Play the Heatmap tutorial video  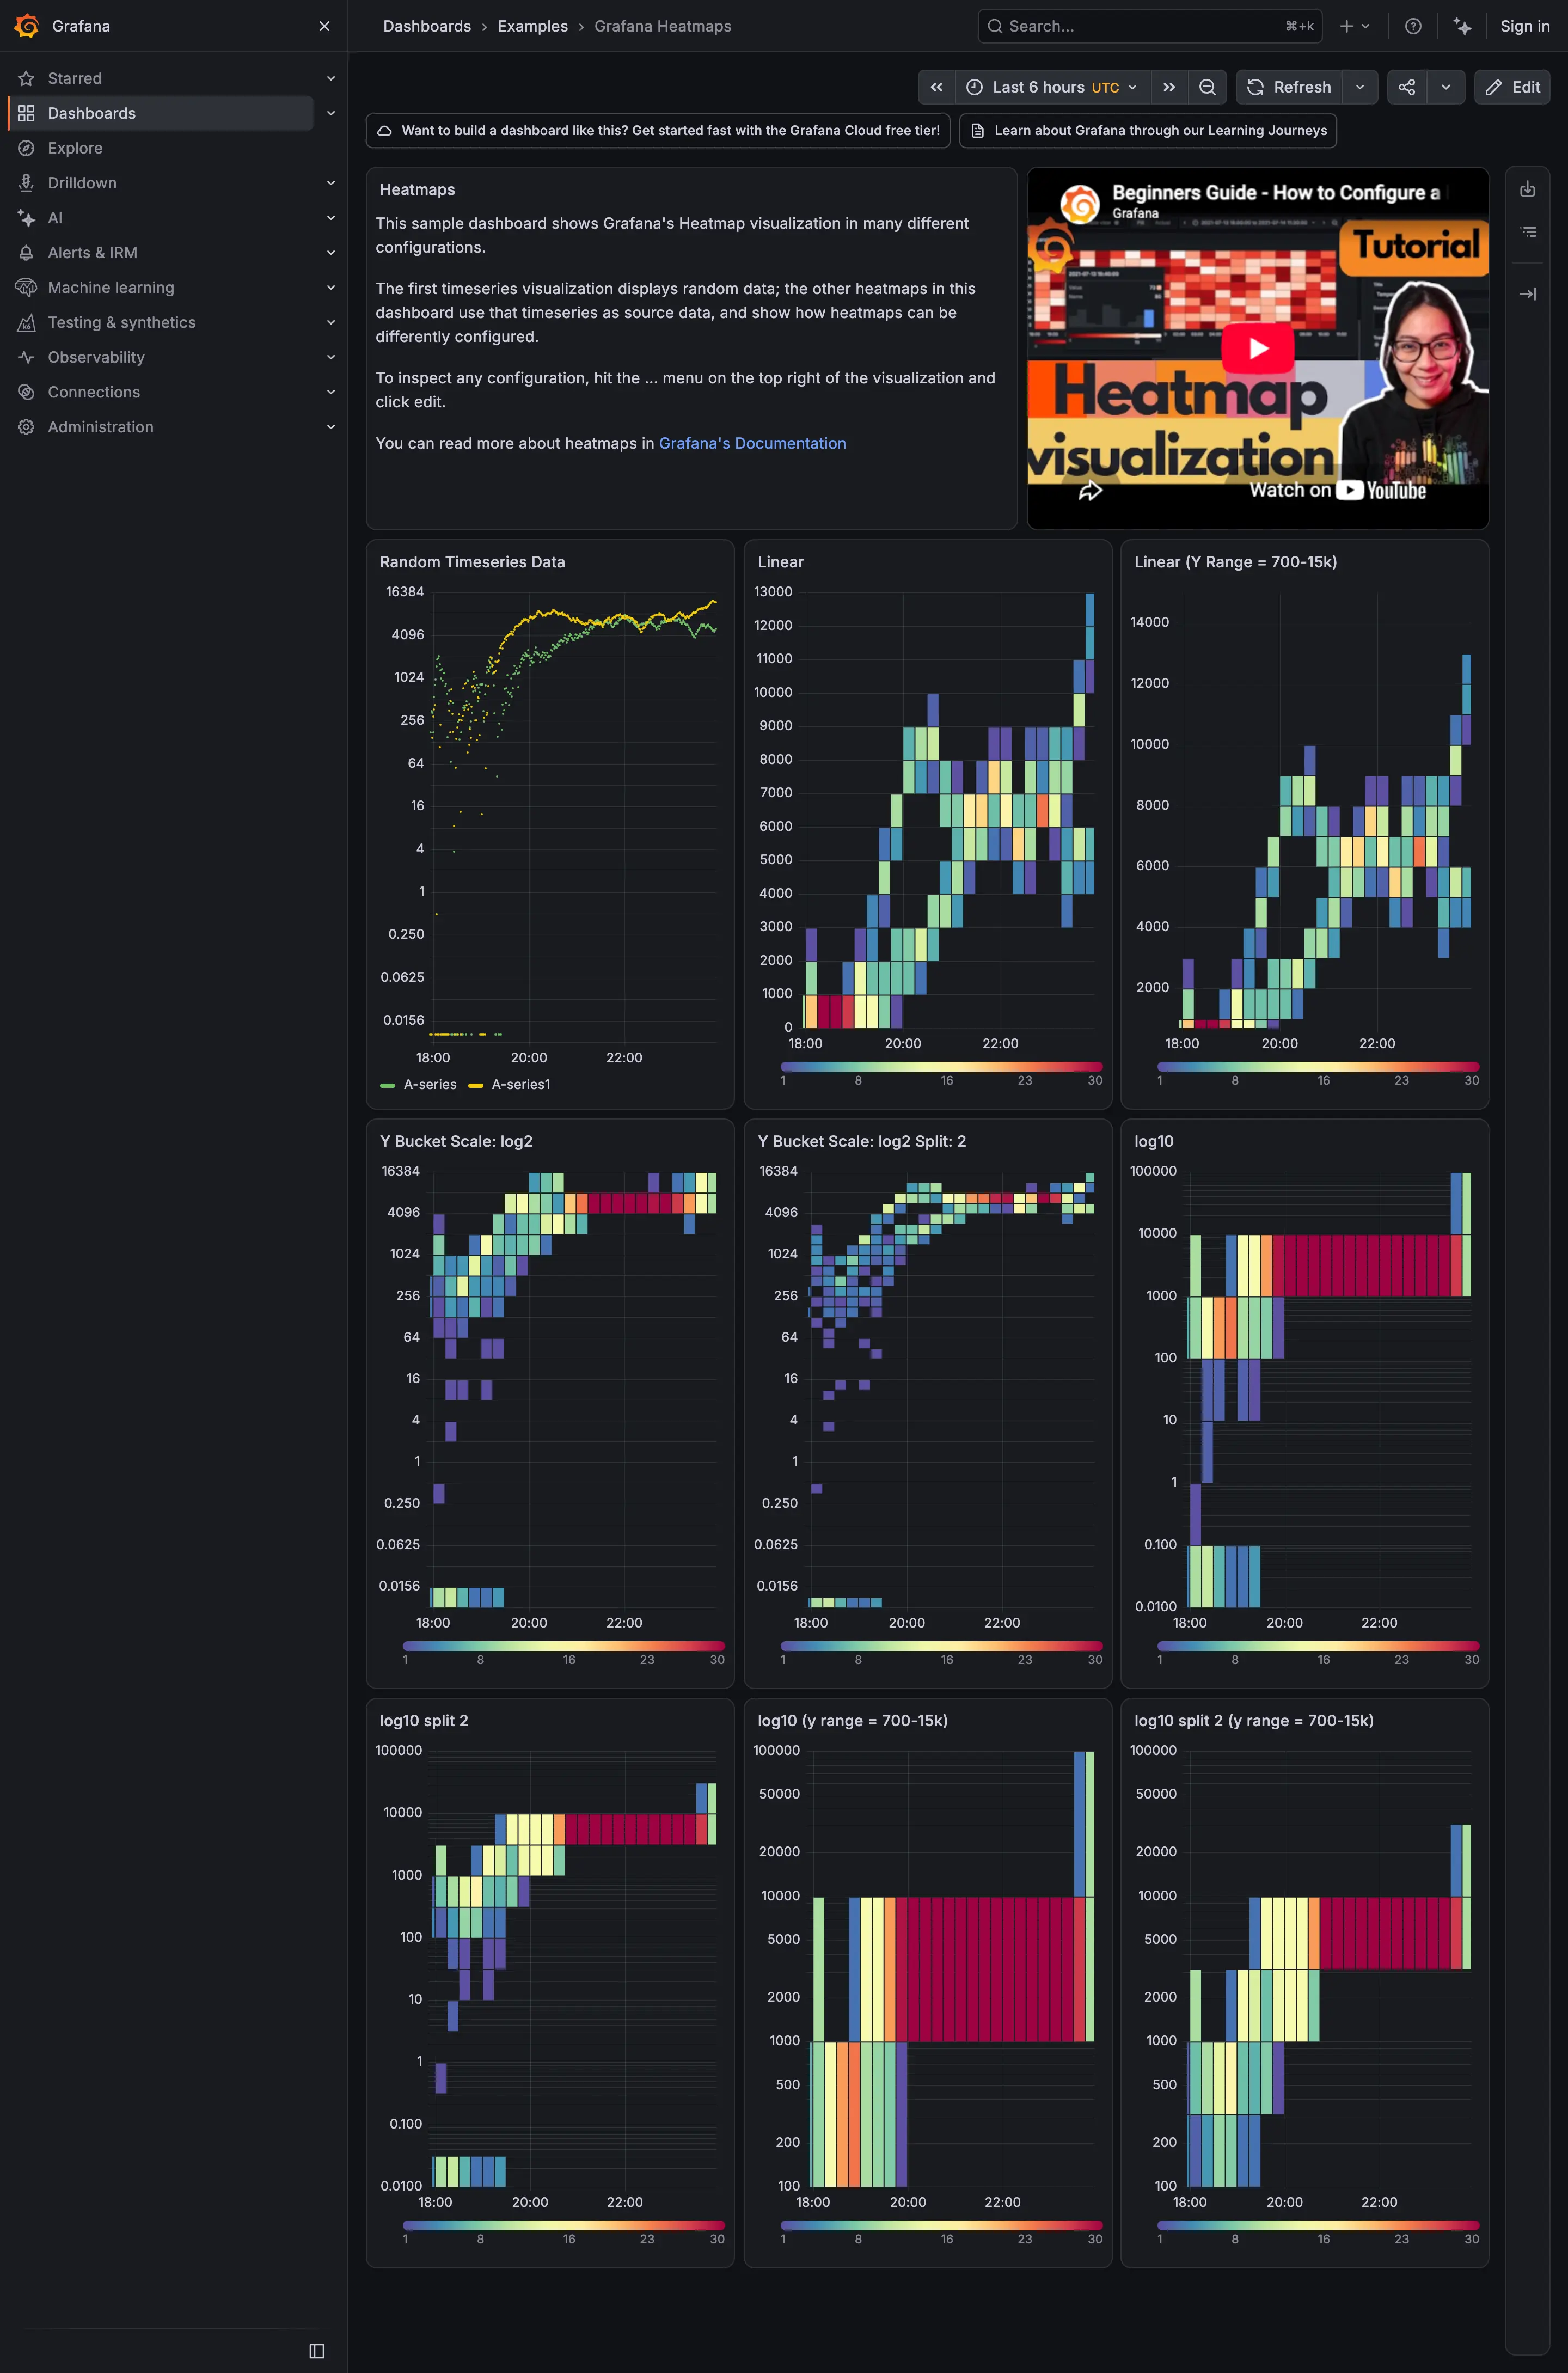(1258, 347)
